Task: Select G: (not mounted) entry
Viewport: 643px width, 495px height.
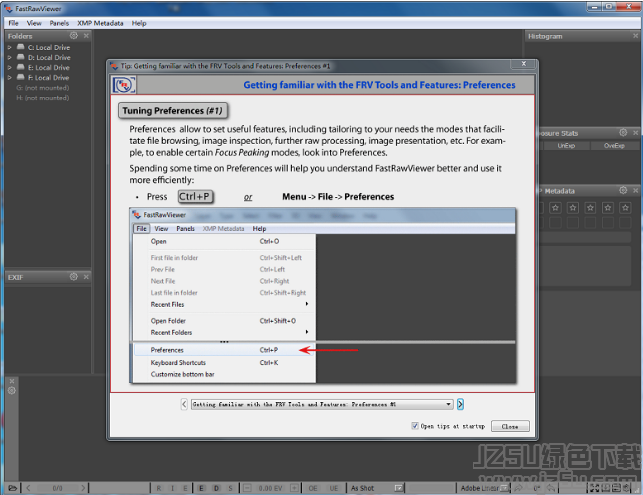Action: pos(43,88)
